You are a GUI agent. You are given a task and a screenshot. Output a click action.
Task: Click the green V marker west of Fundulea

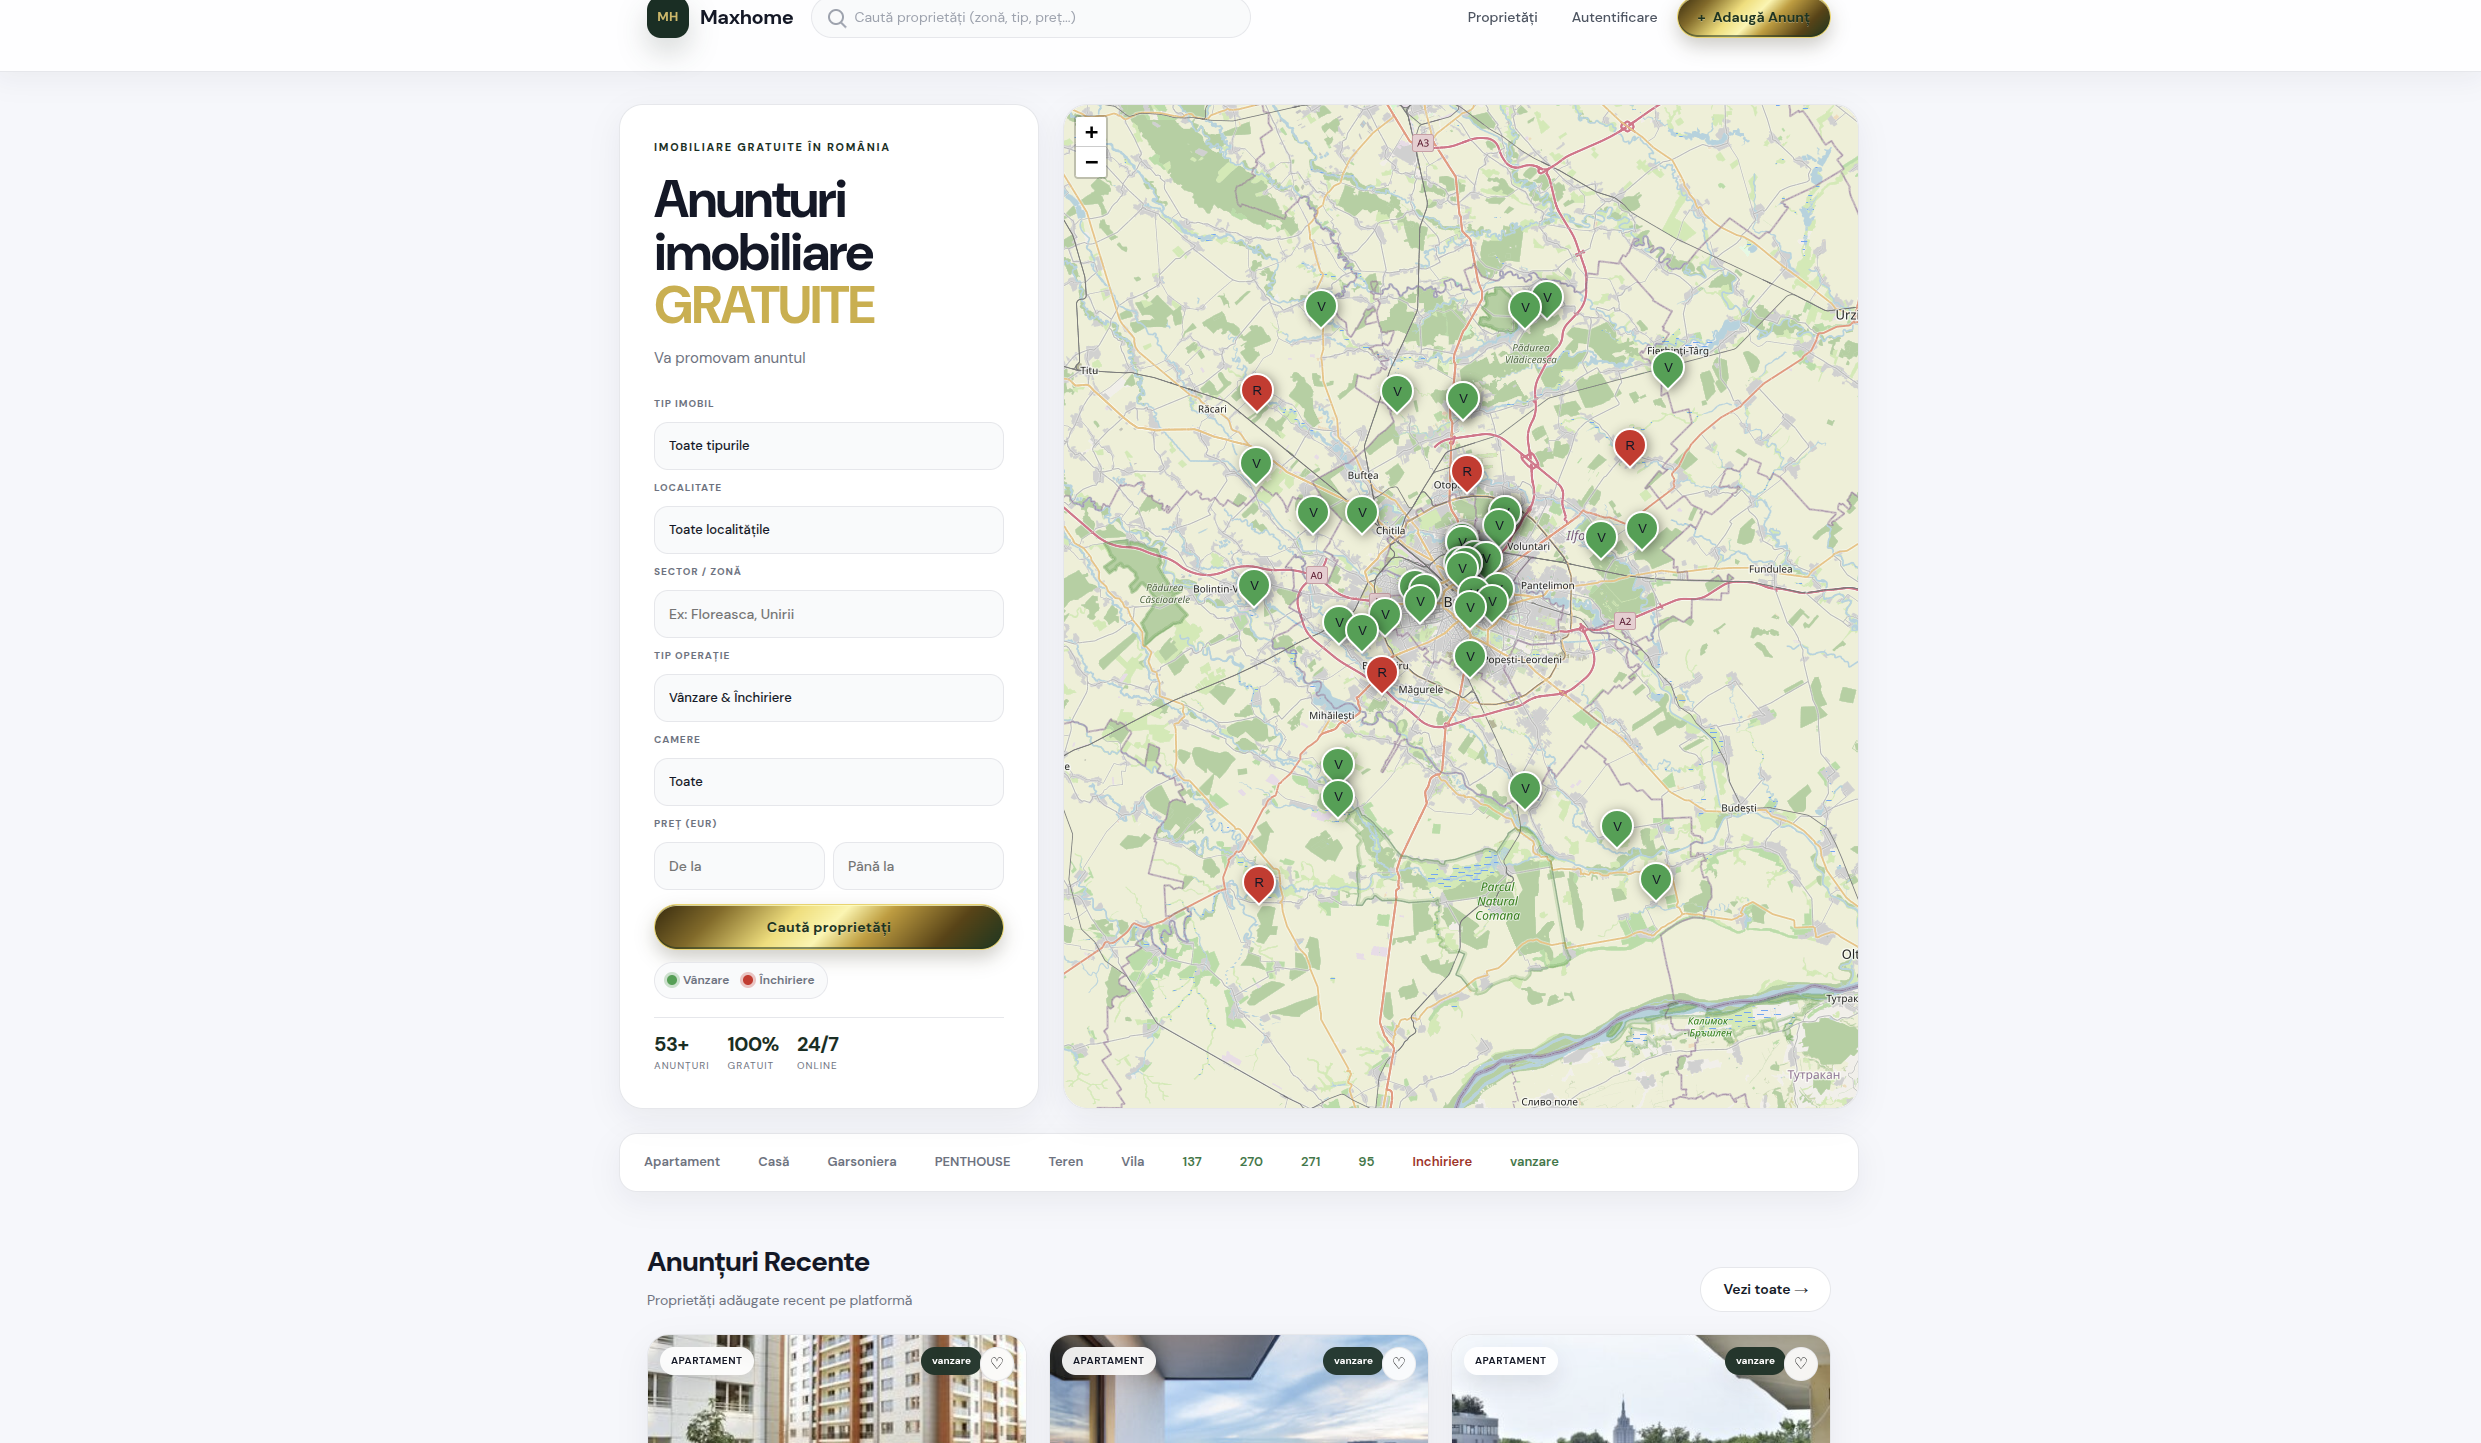(x=1642, y=530)
